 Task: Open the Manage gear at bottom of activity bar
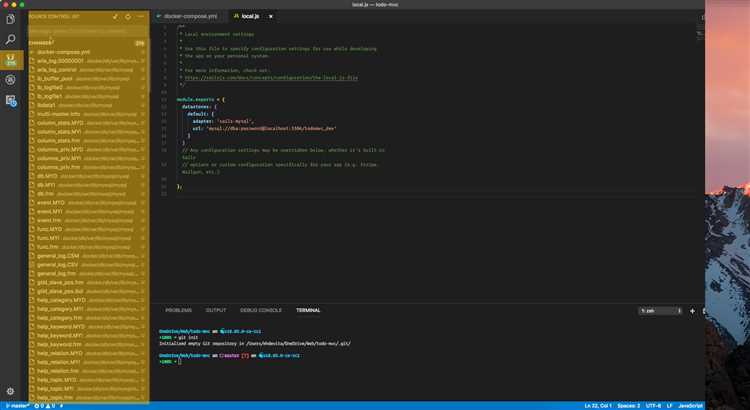coord(11,391)
